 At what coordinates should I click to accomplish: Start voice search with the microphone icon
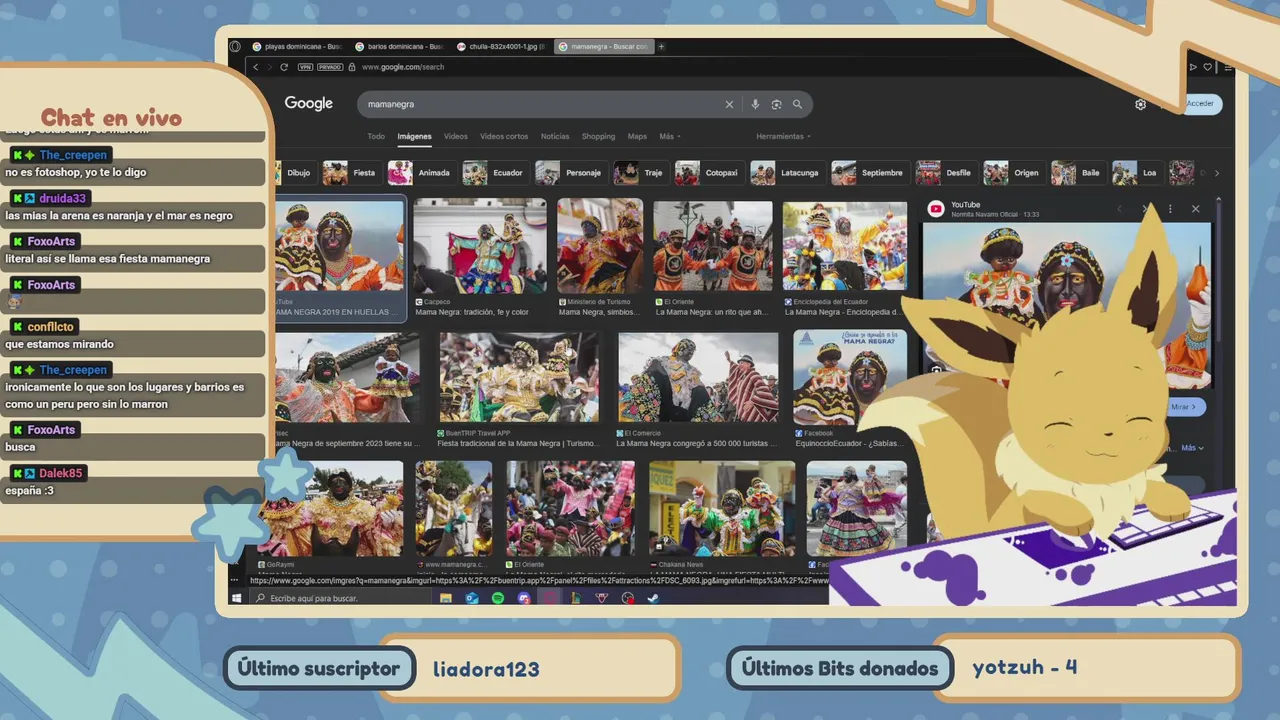[755, 104]
